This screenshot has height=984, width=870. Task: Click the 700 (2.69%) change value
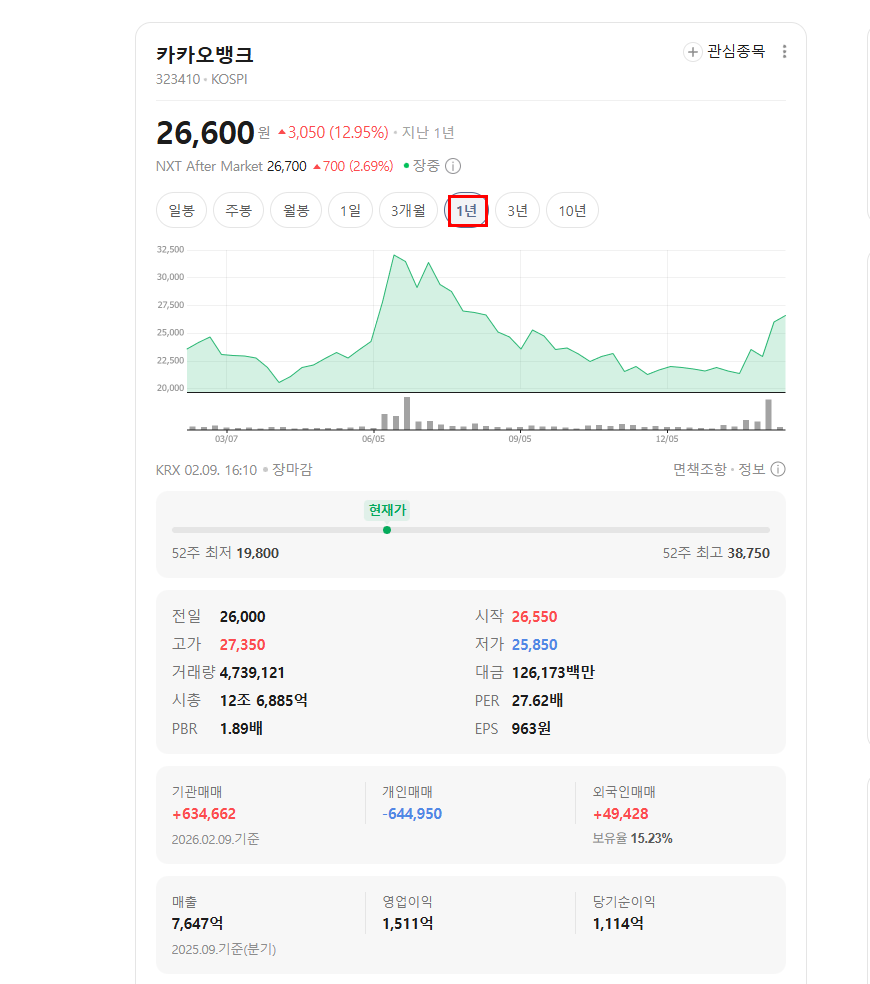353,166
